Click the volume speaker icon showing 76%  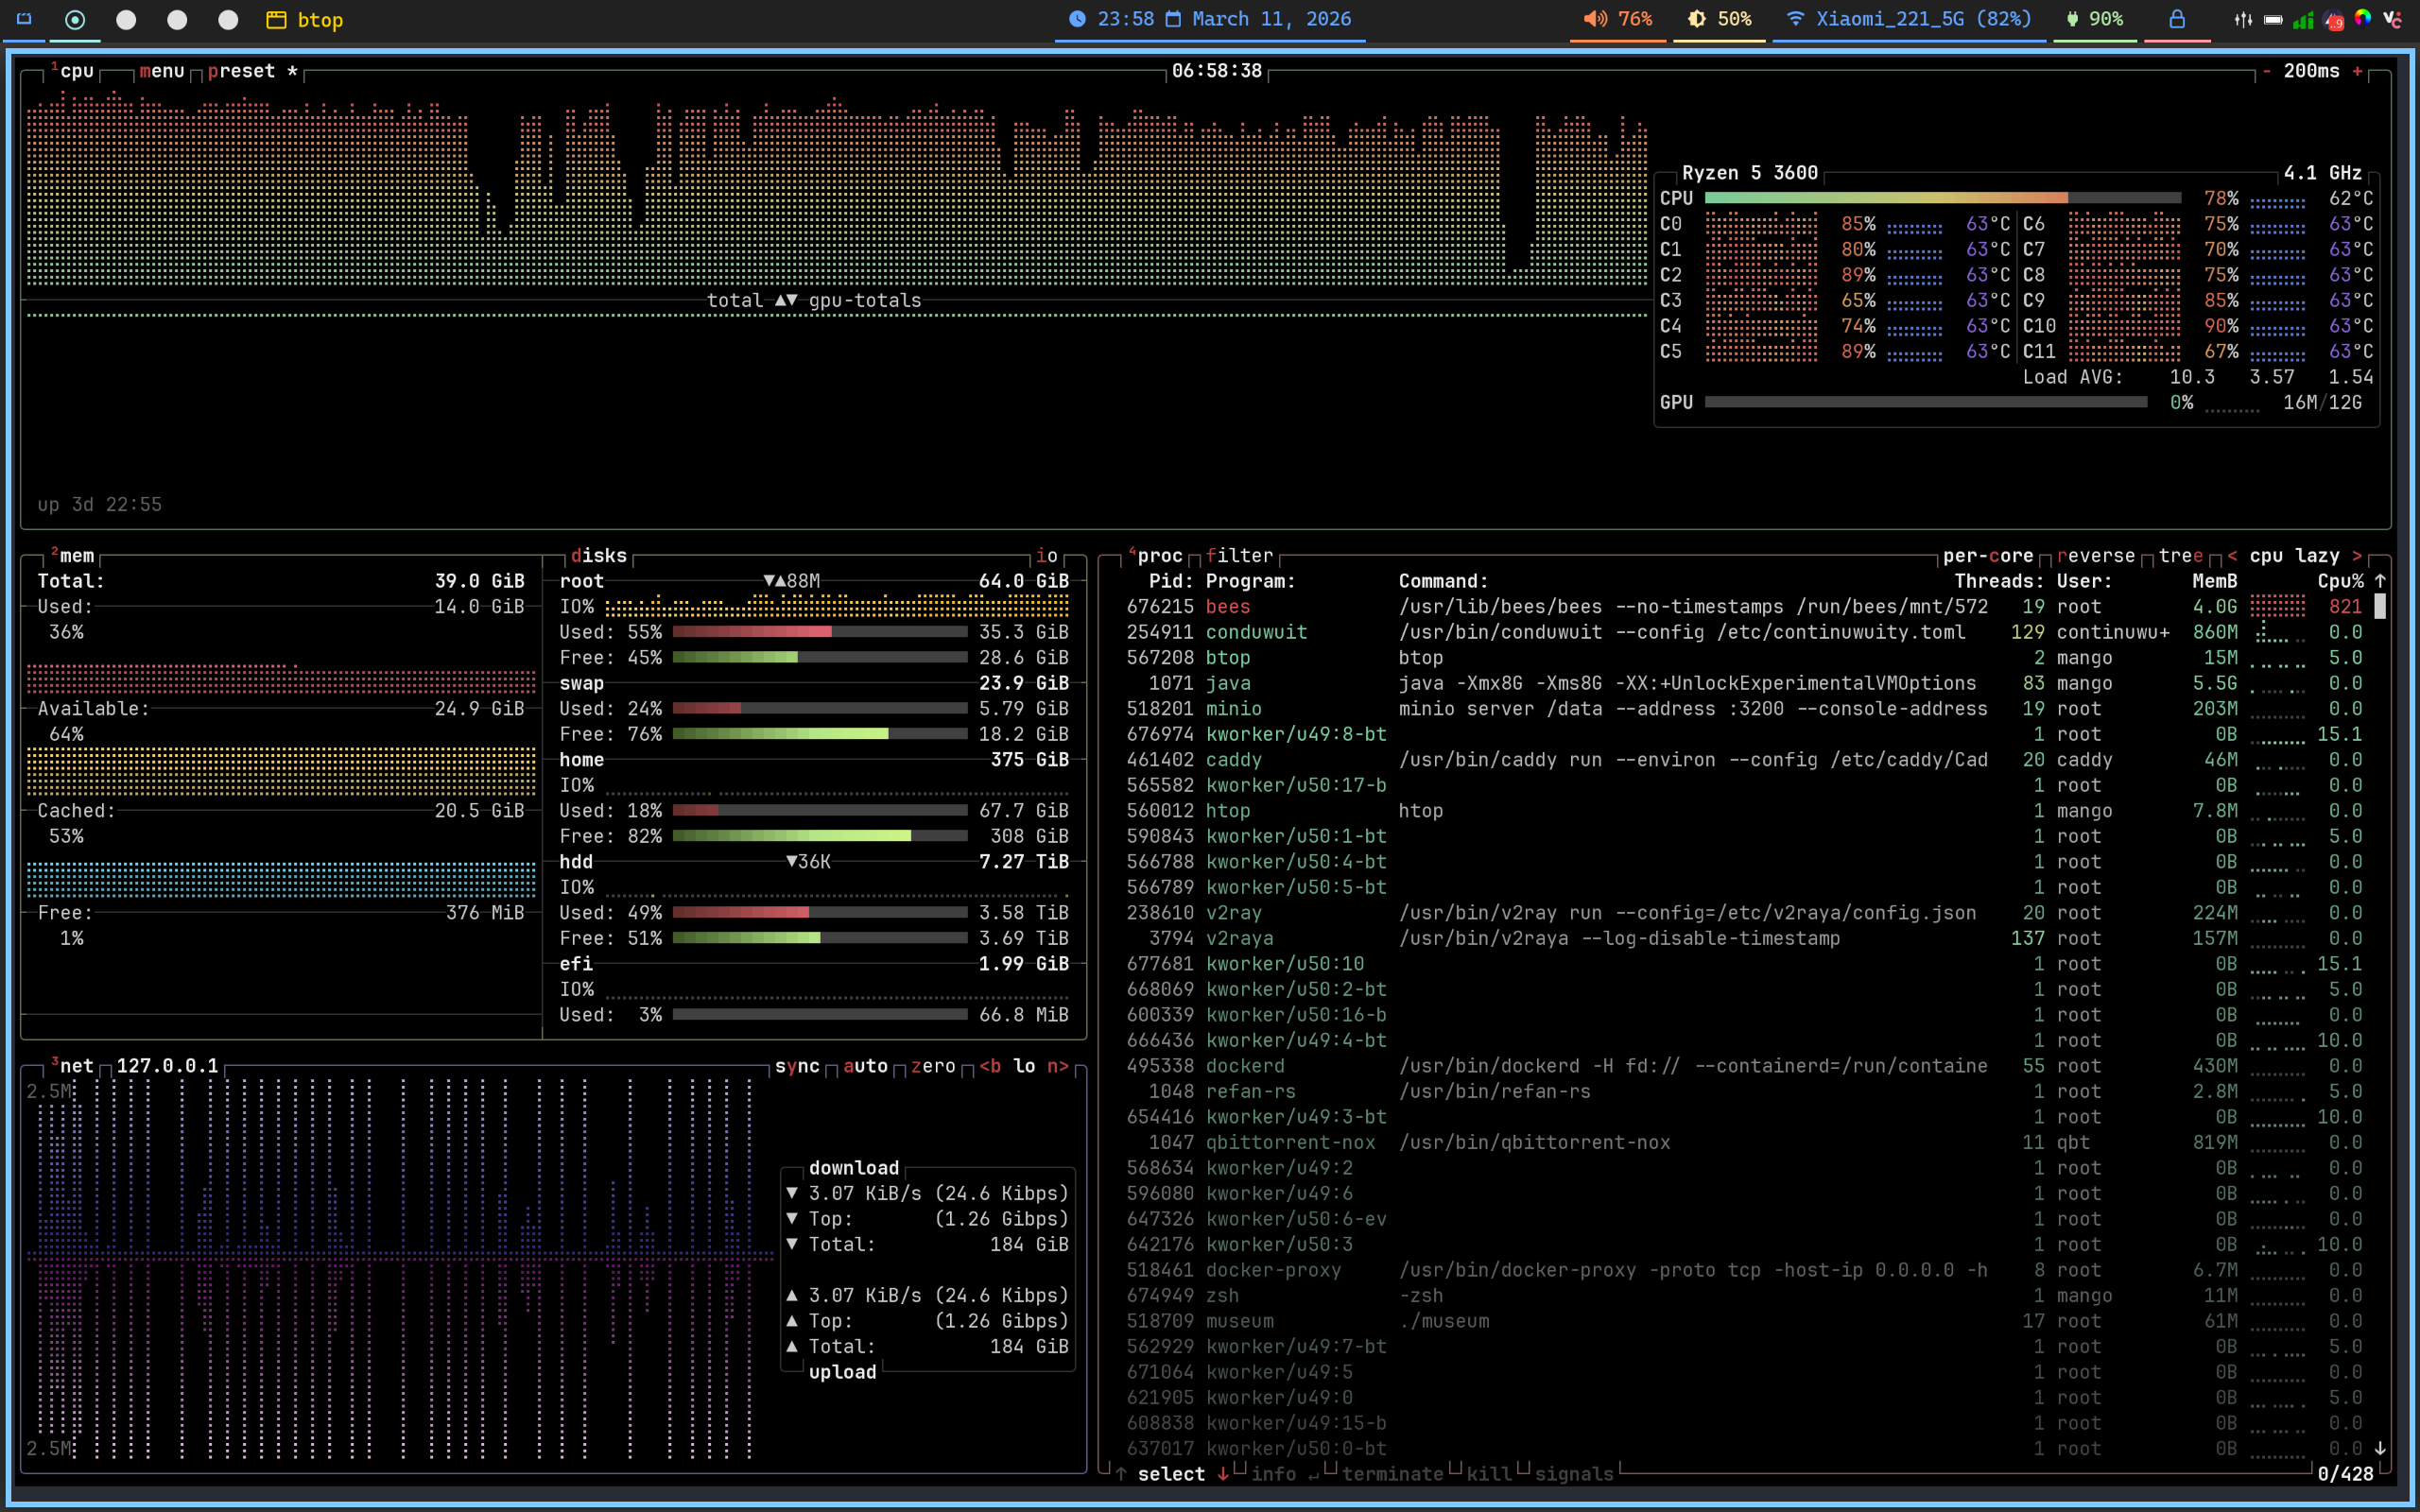click(x=1595, y=19)
